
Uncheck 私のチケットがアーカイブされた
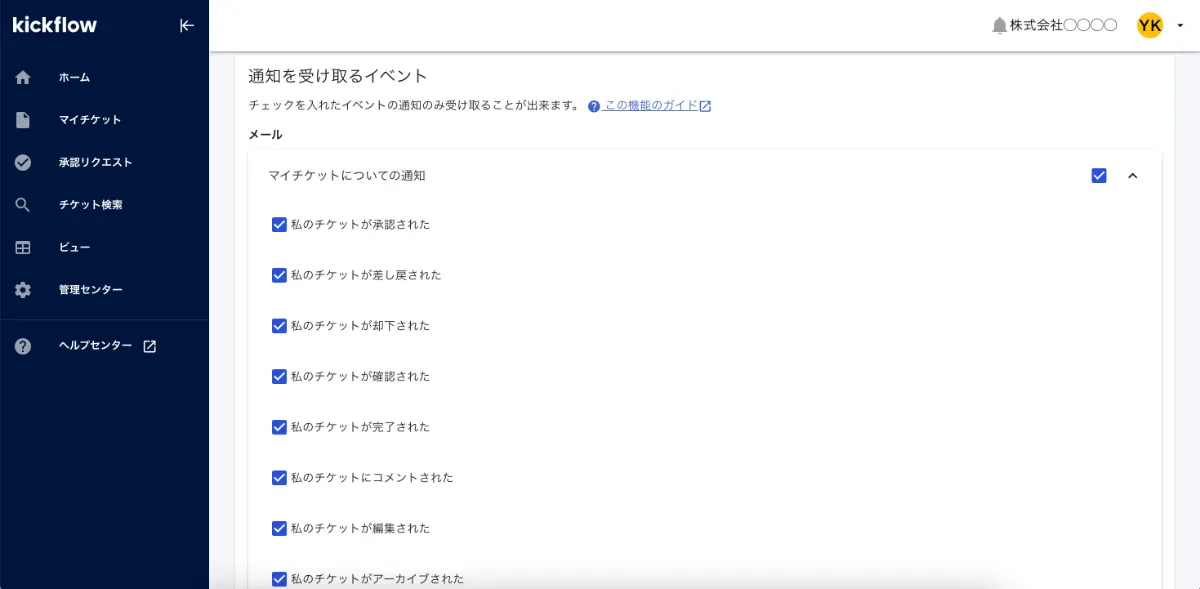pos(279,578)
